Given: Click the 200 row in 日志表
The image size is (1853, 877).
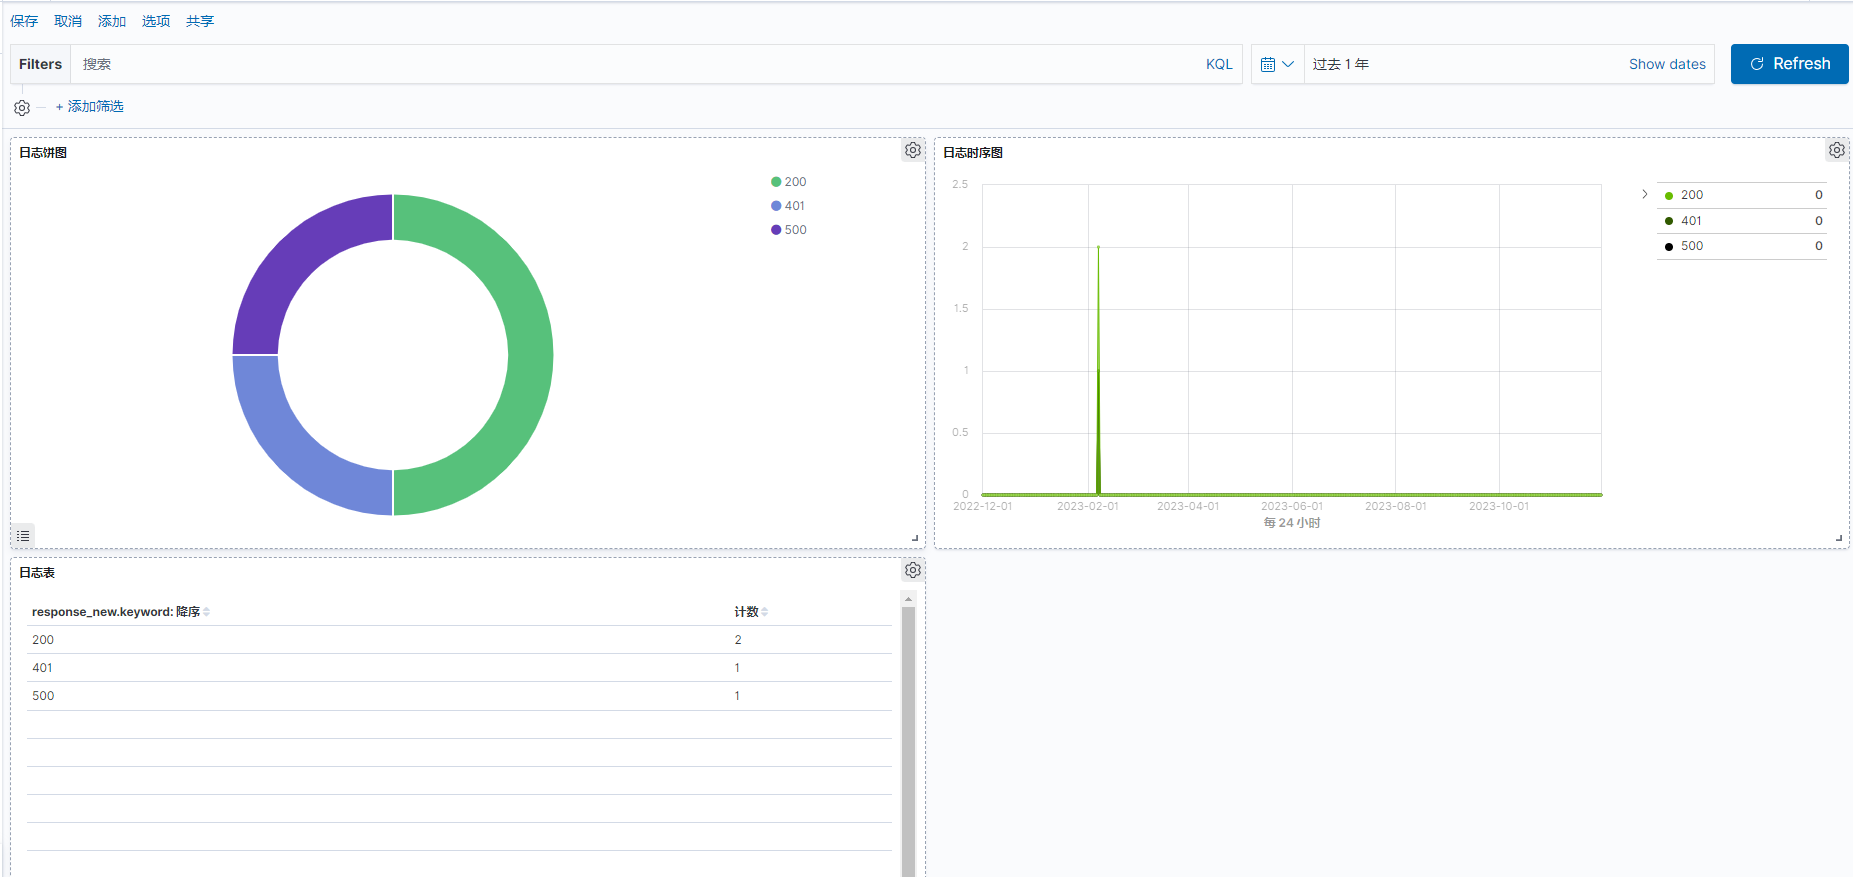Looking at the screenshot, I should pyautogui.click(x=459, y=640).
